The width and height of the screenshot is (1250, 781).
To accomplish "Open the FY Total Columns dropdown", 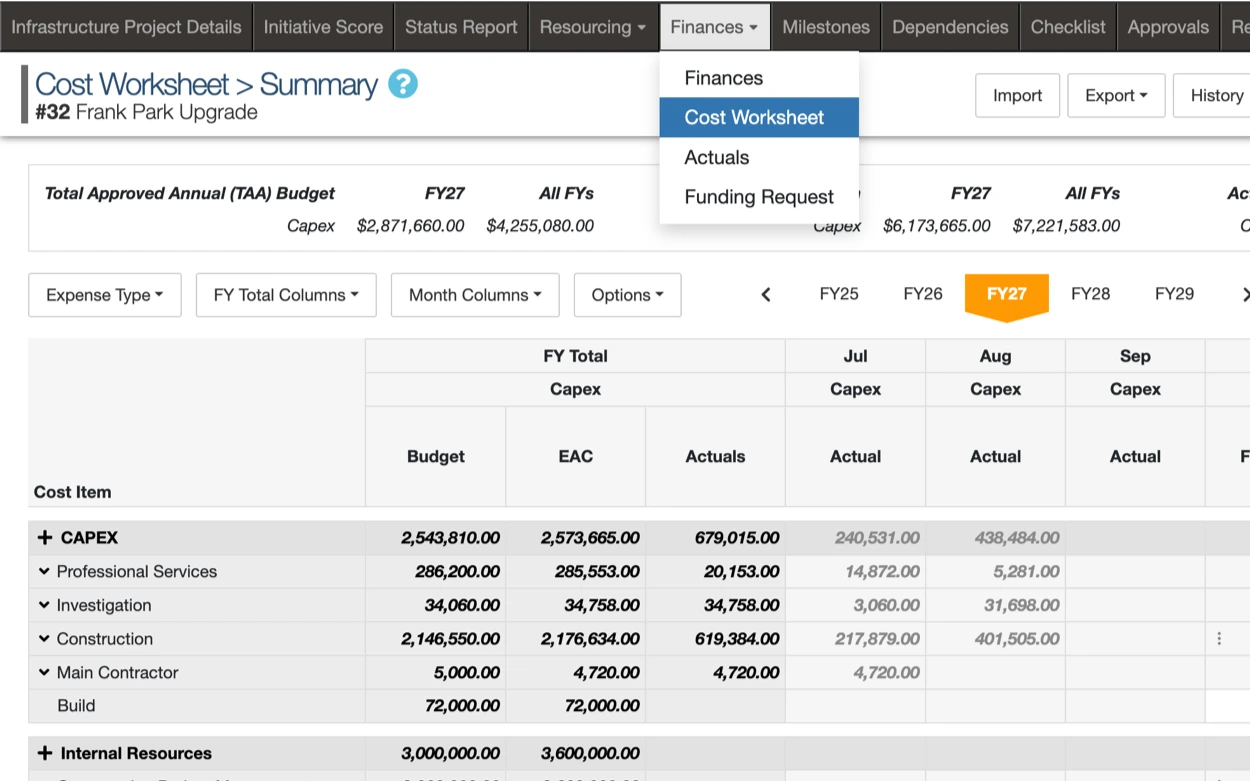I will click(286, 295).
